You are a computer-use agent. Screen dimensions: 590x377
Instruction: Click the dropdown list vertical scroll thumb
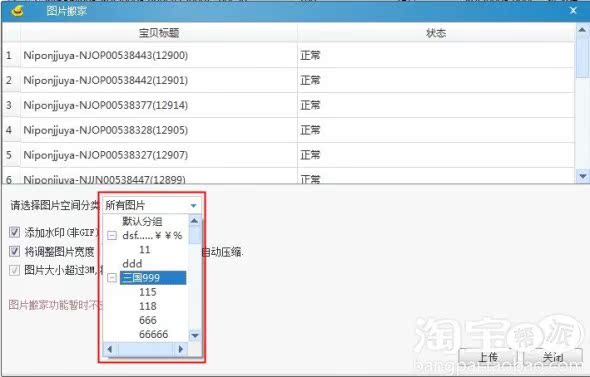(195, 235)
